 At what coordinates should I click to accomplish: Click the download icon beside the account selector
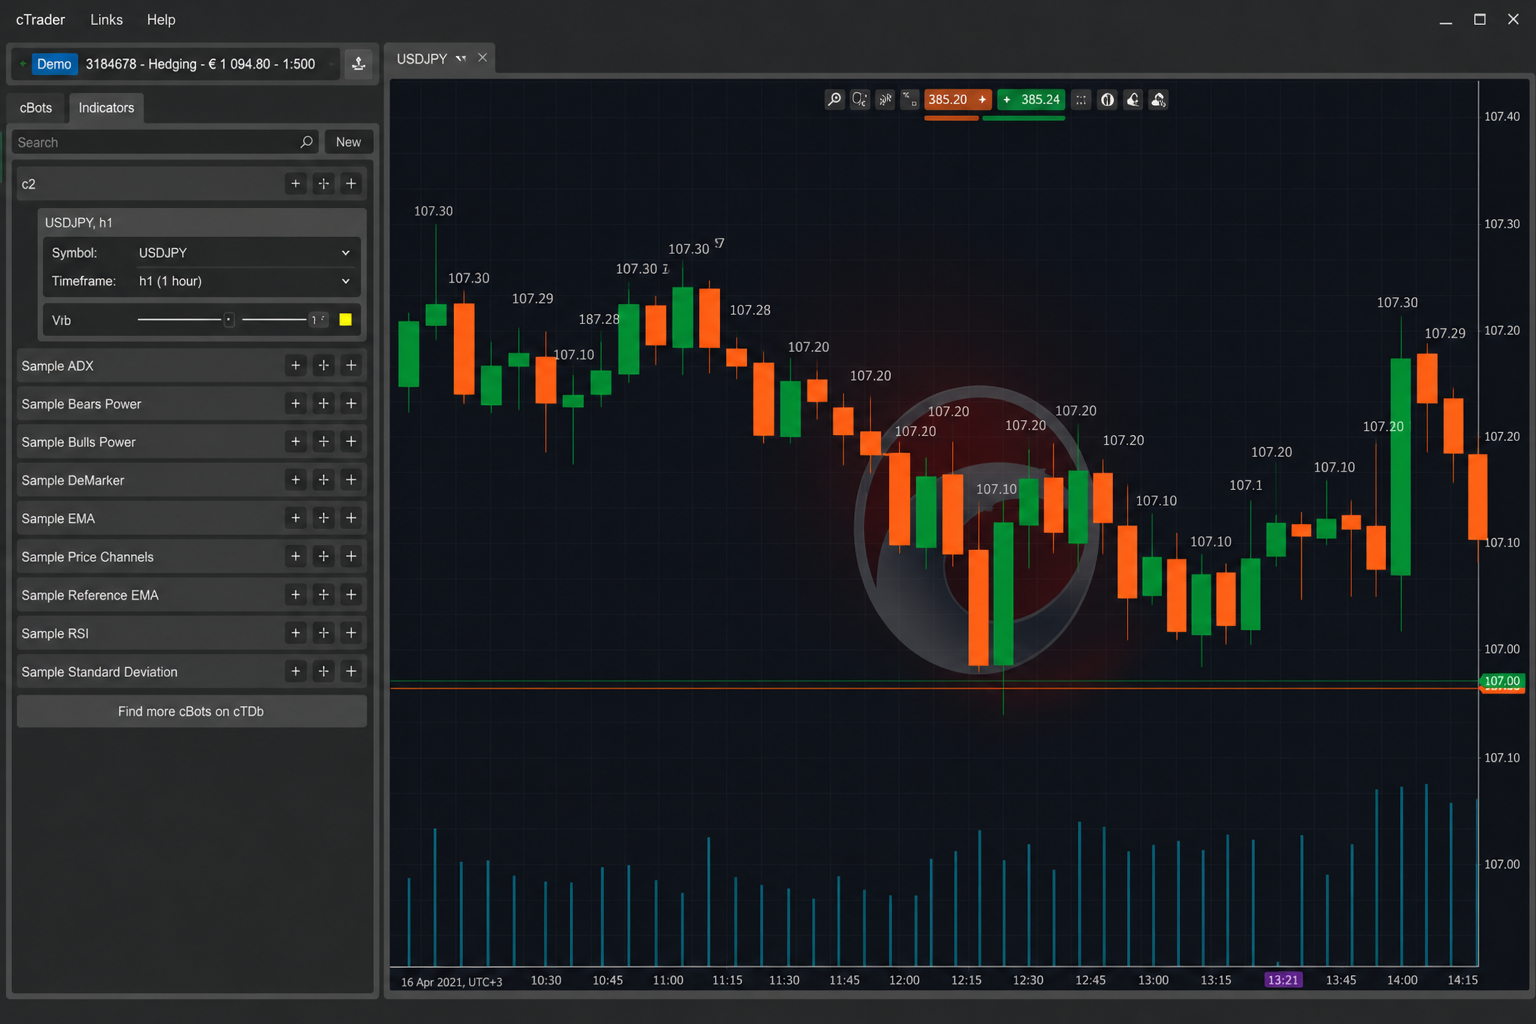tap(358, 64)
